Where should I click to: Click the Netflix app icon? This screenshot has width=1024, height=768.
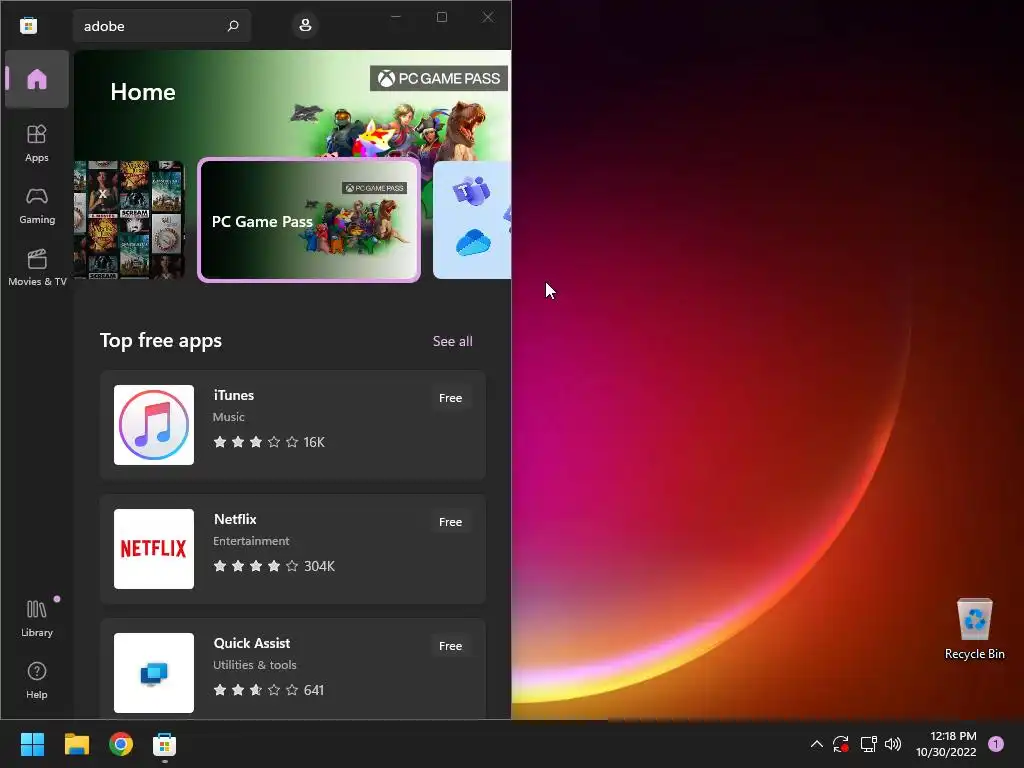coord(153,549)
